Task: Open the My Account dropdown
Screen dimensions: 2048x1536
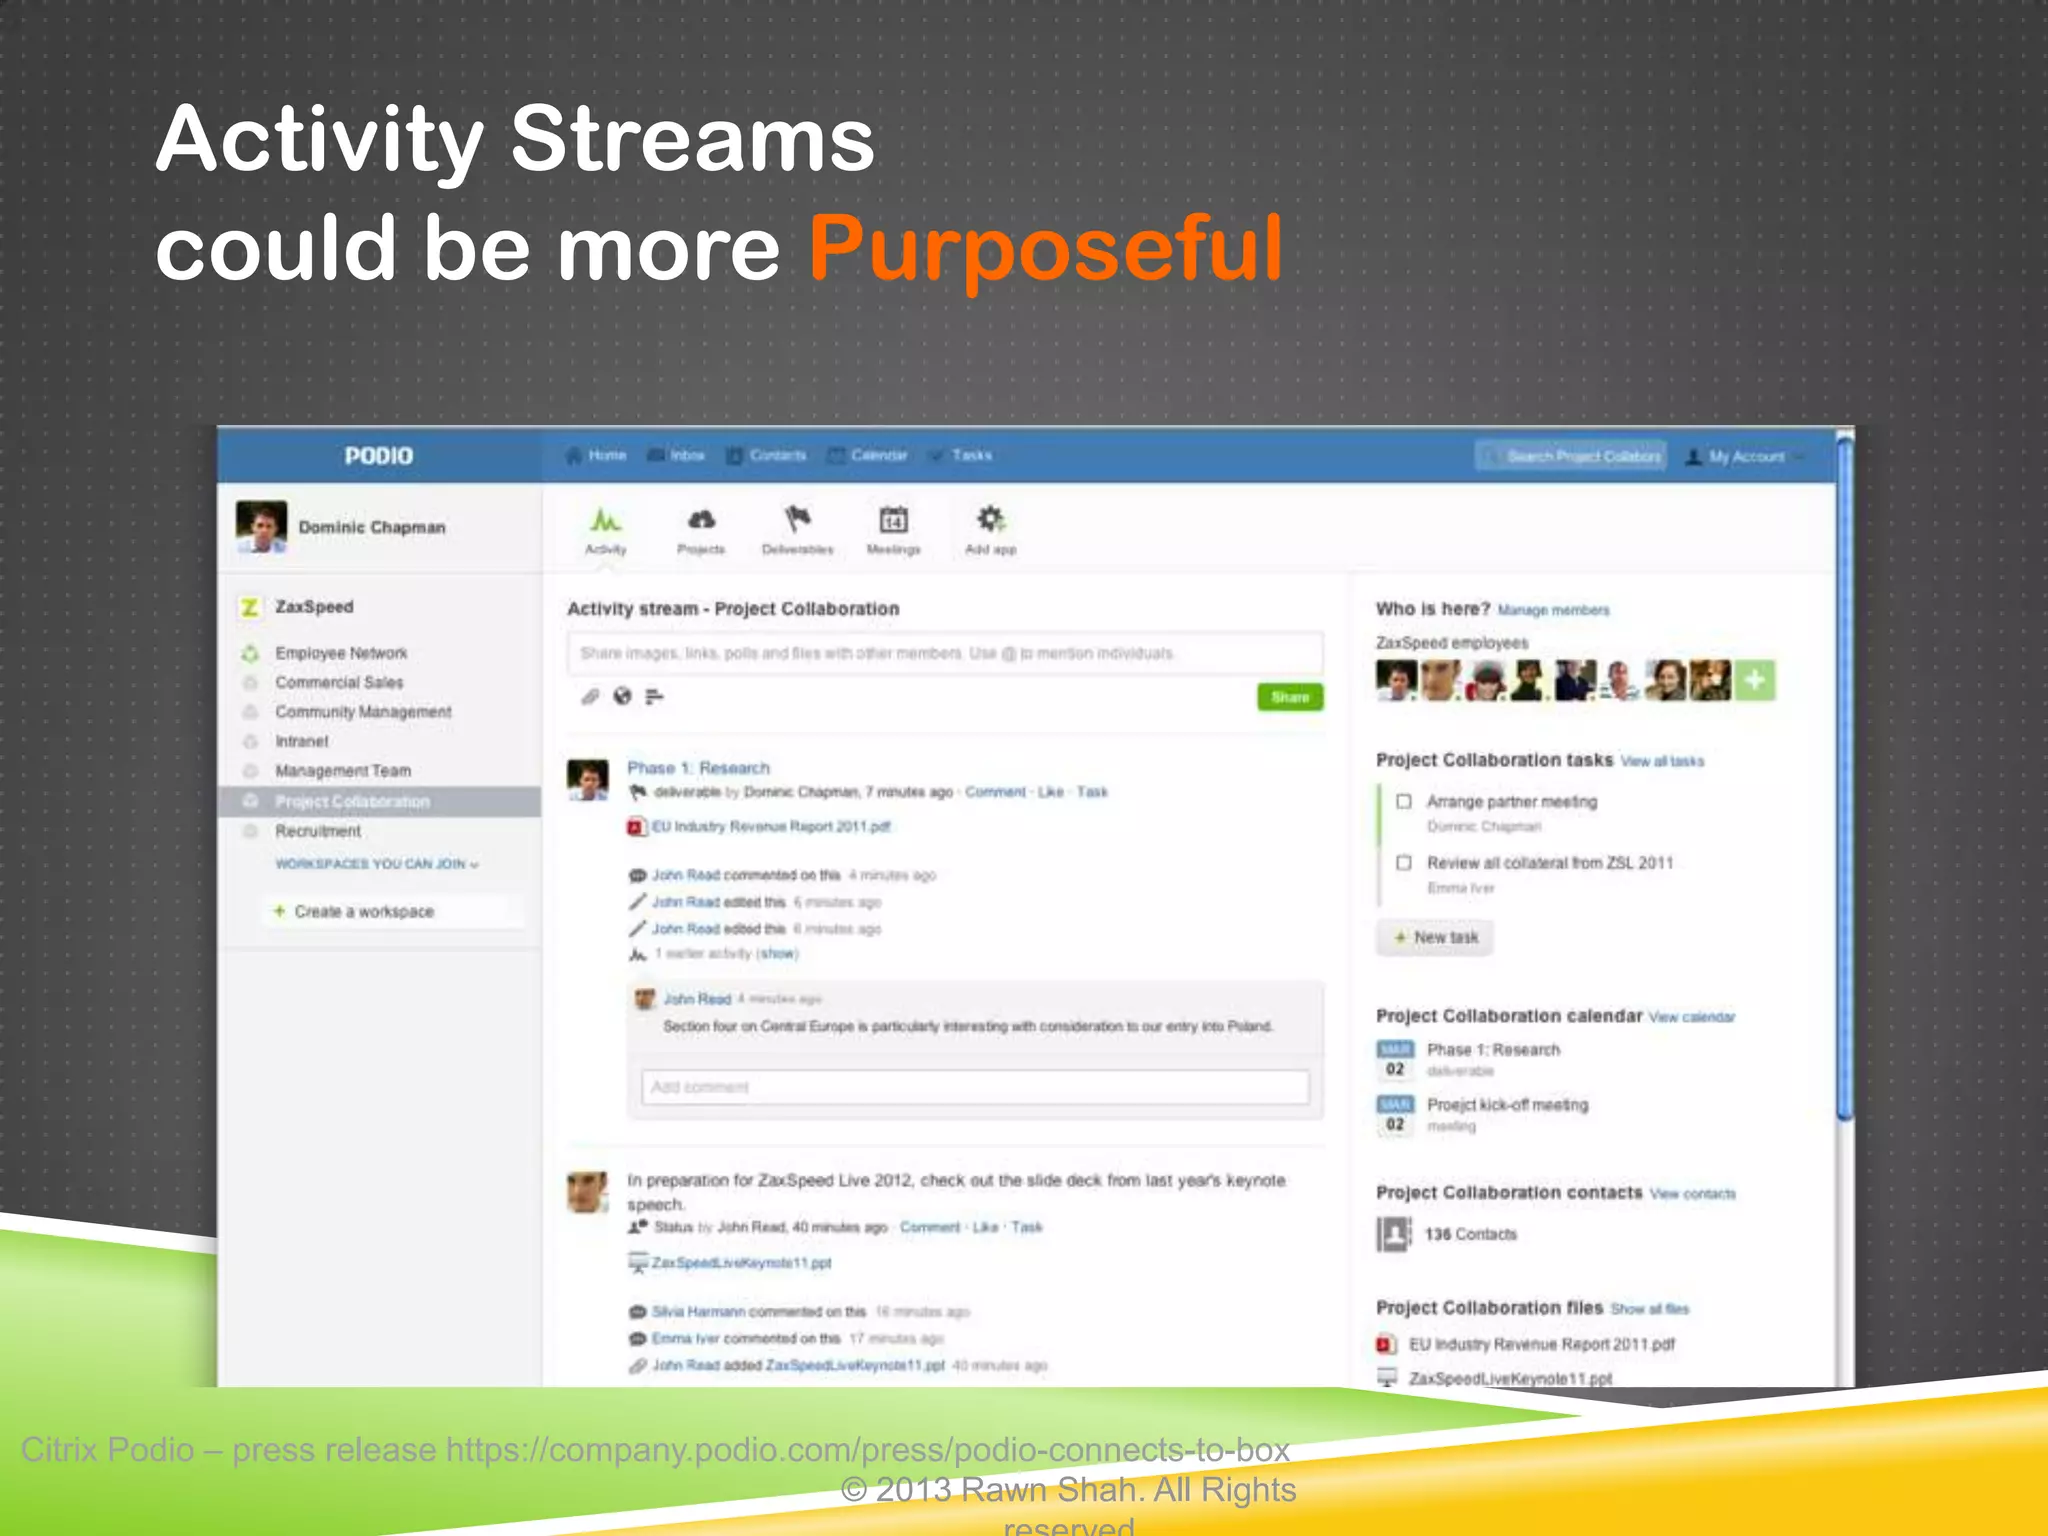Action: coord(1745,457)
